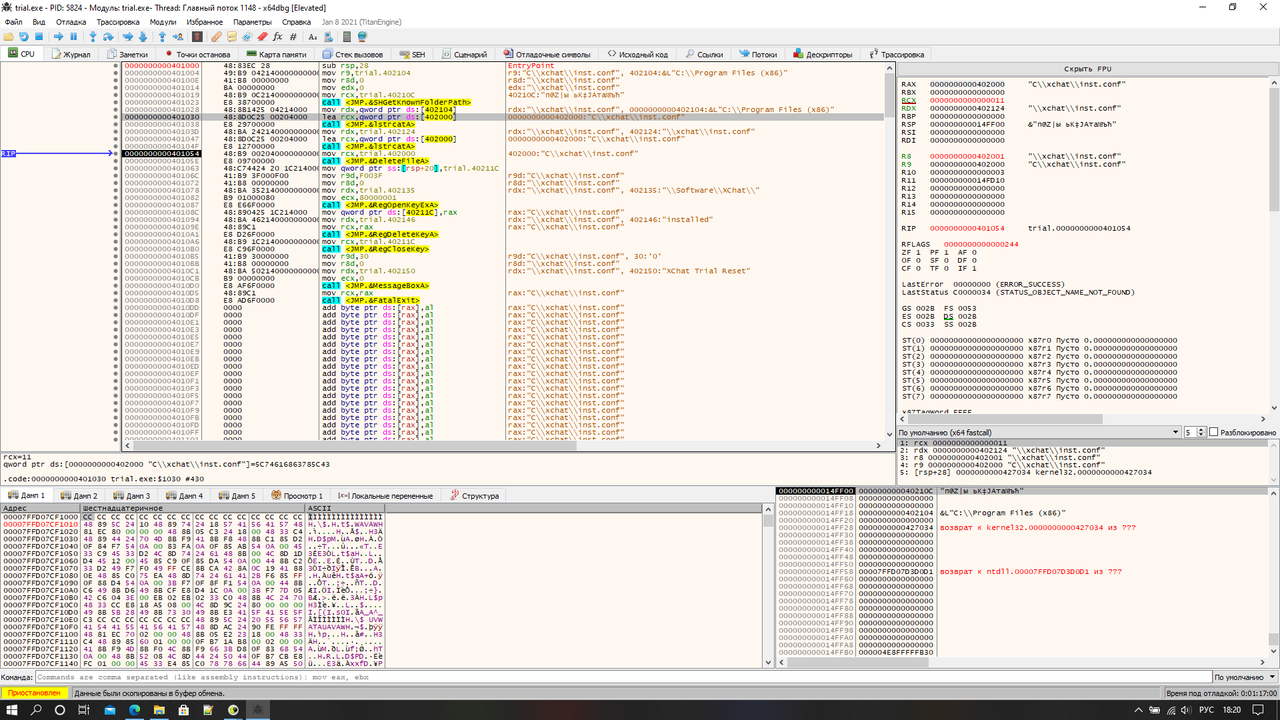The width and height of the screenshot is (1280, 720).
Task: Toggle breakpoint dot at address 0000000000401030
Action: tap(117, 117)
